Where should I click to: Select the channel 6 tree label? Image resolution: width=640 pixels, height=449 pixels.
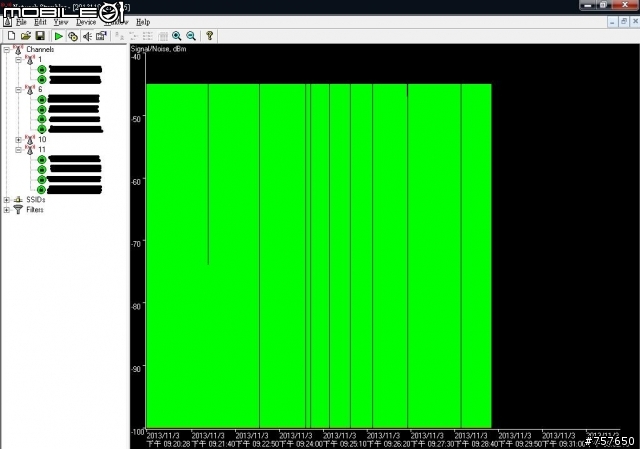coord(40,89)
